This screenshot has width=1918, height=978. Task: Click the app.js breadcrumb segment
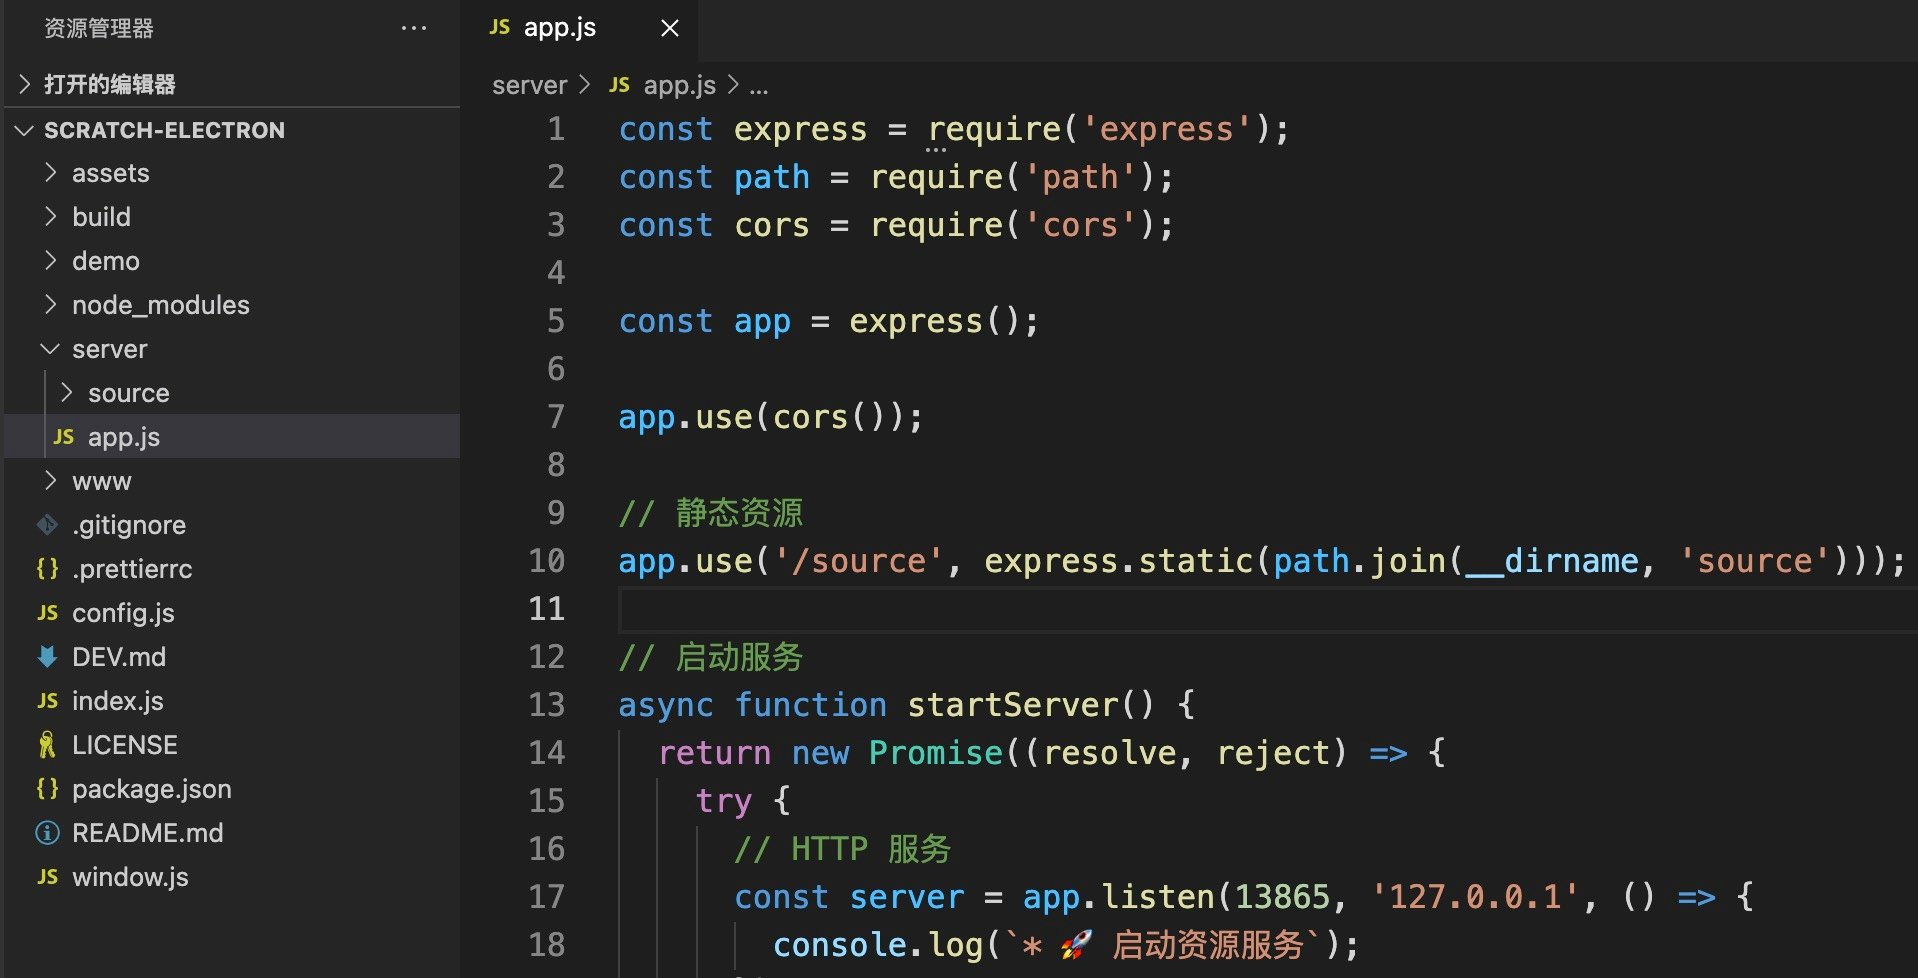(x=680, y=85)
